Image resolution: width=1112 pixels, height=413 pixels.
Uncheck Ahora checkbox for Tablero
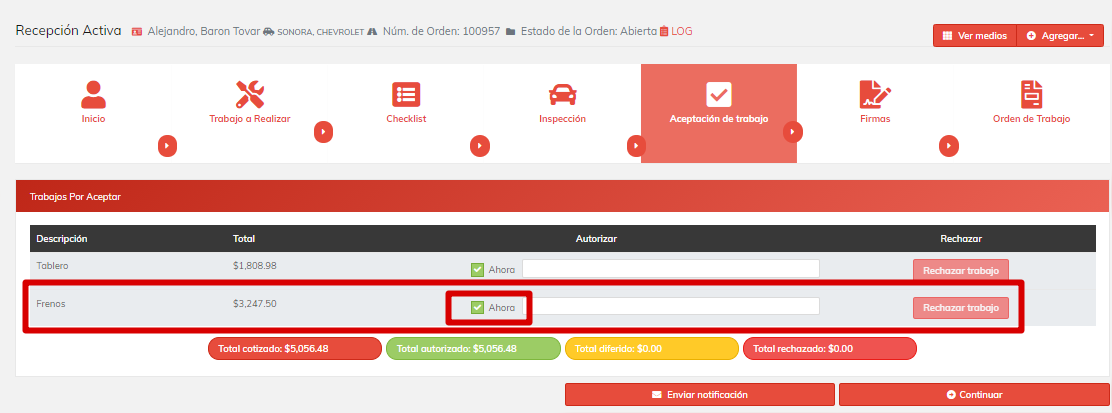coord(477,269)
